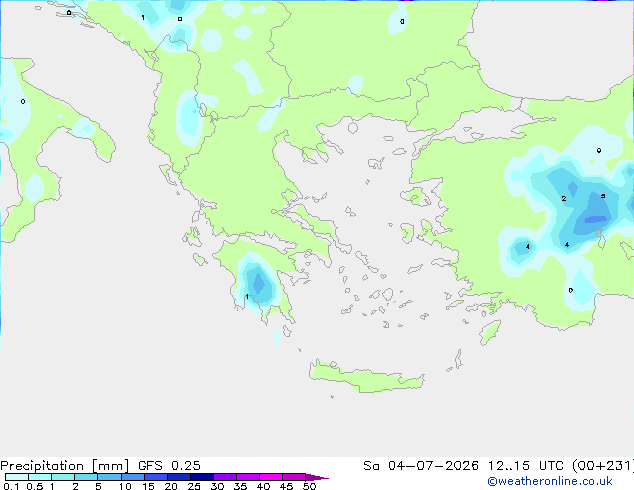Screen dimensions: 634x490
Task: Click the 20–25 mm legend swatch
Action: (178, 477)
